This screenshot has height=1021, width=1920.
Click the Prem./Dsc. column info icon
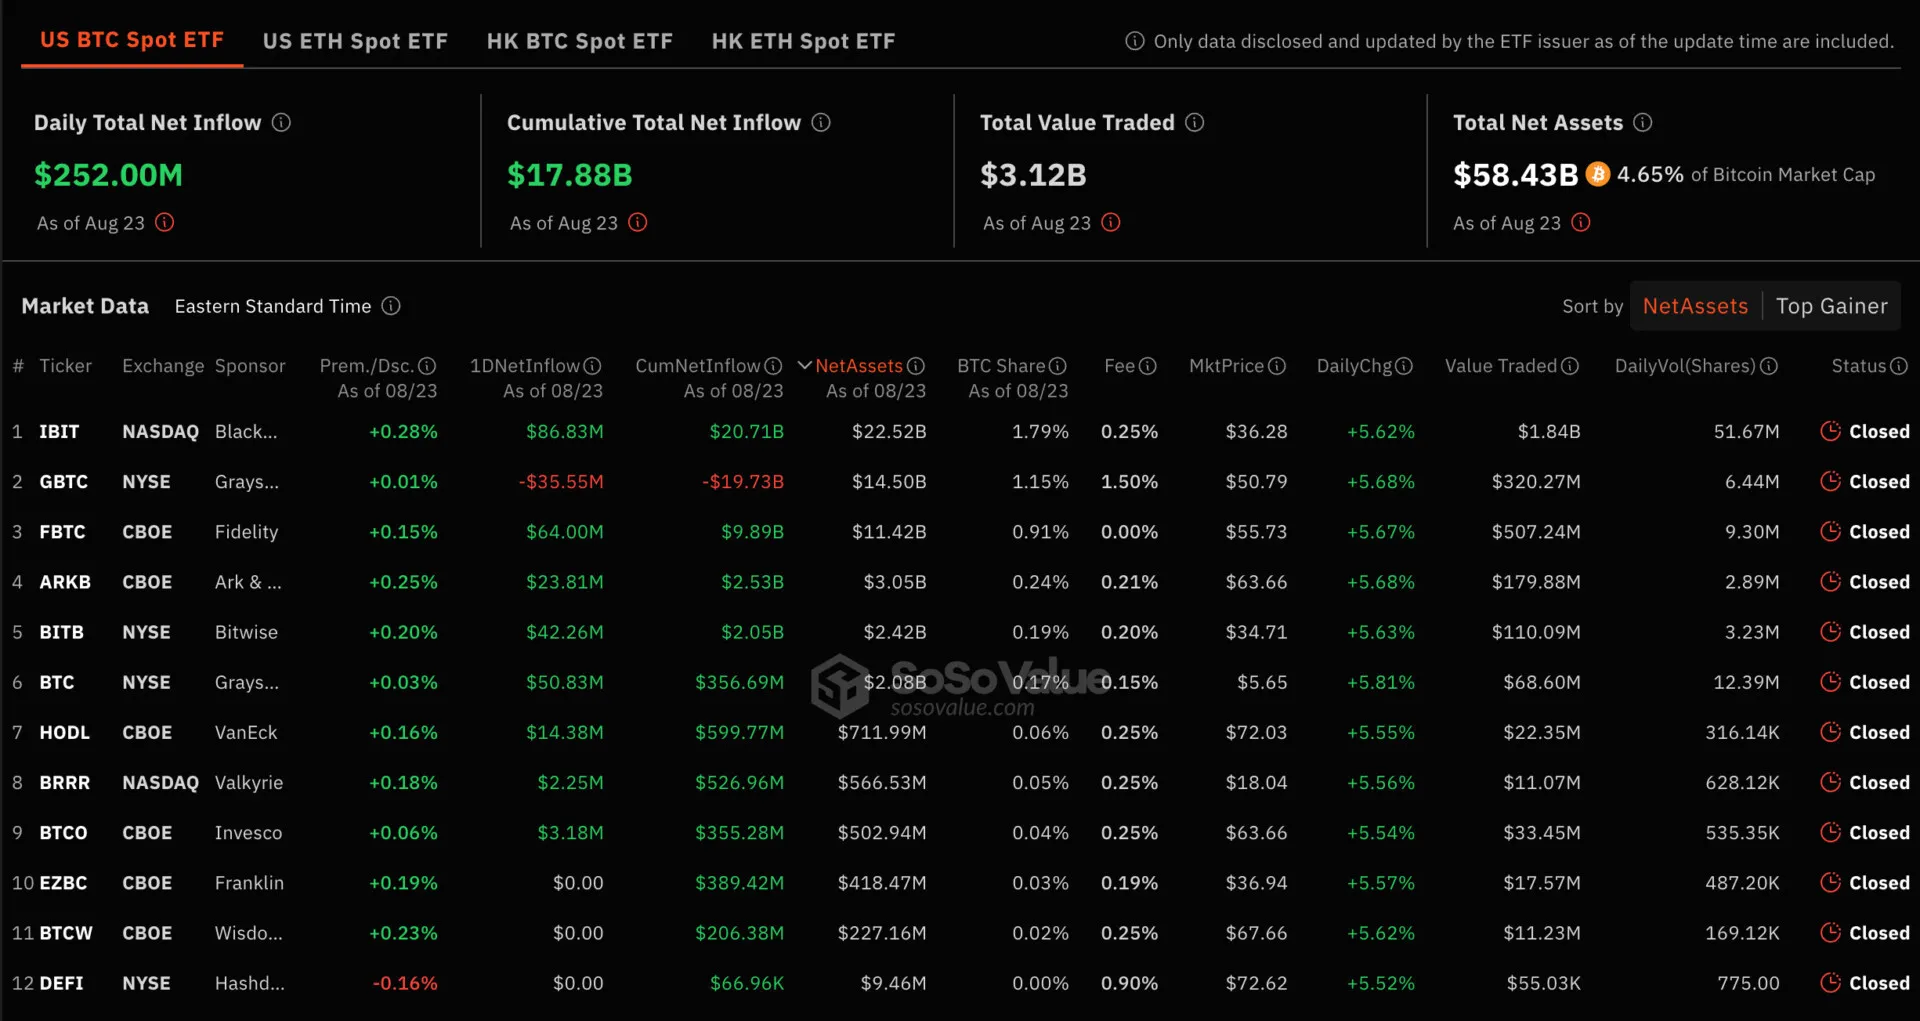coord(427,366)
